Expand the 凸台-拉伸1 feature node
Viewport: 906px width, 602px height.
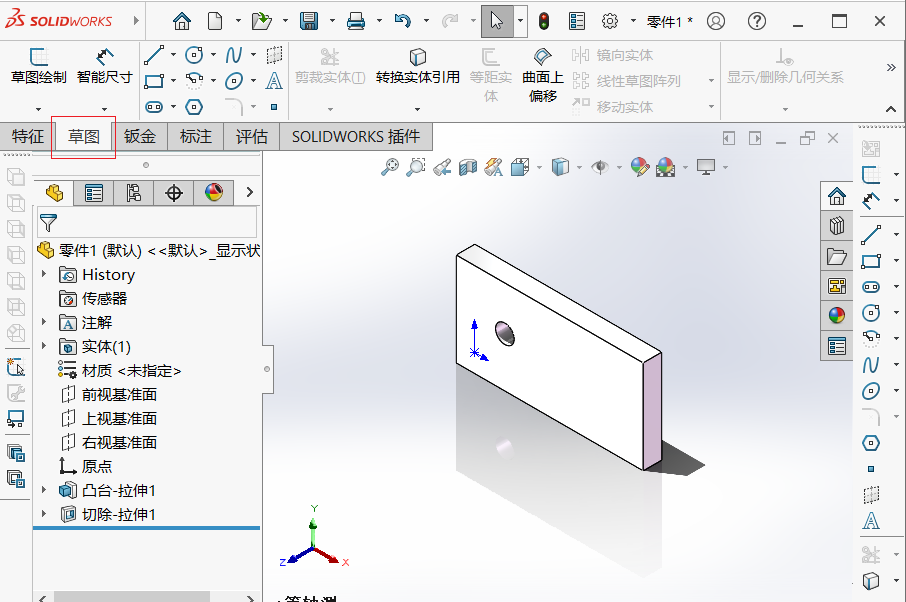[44, 490]
